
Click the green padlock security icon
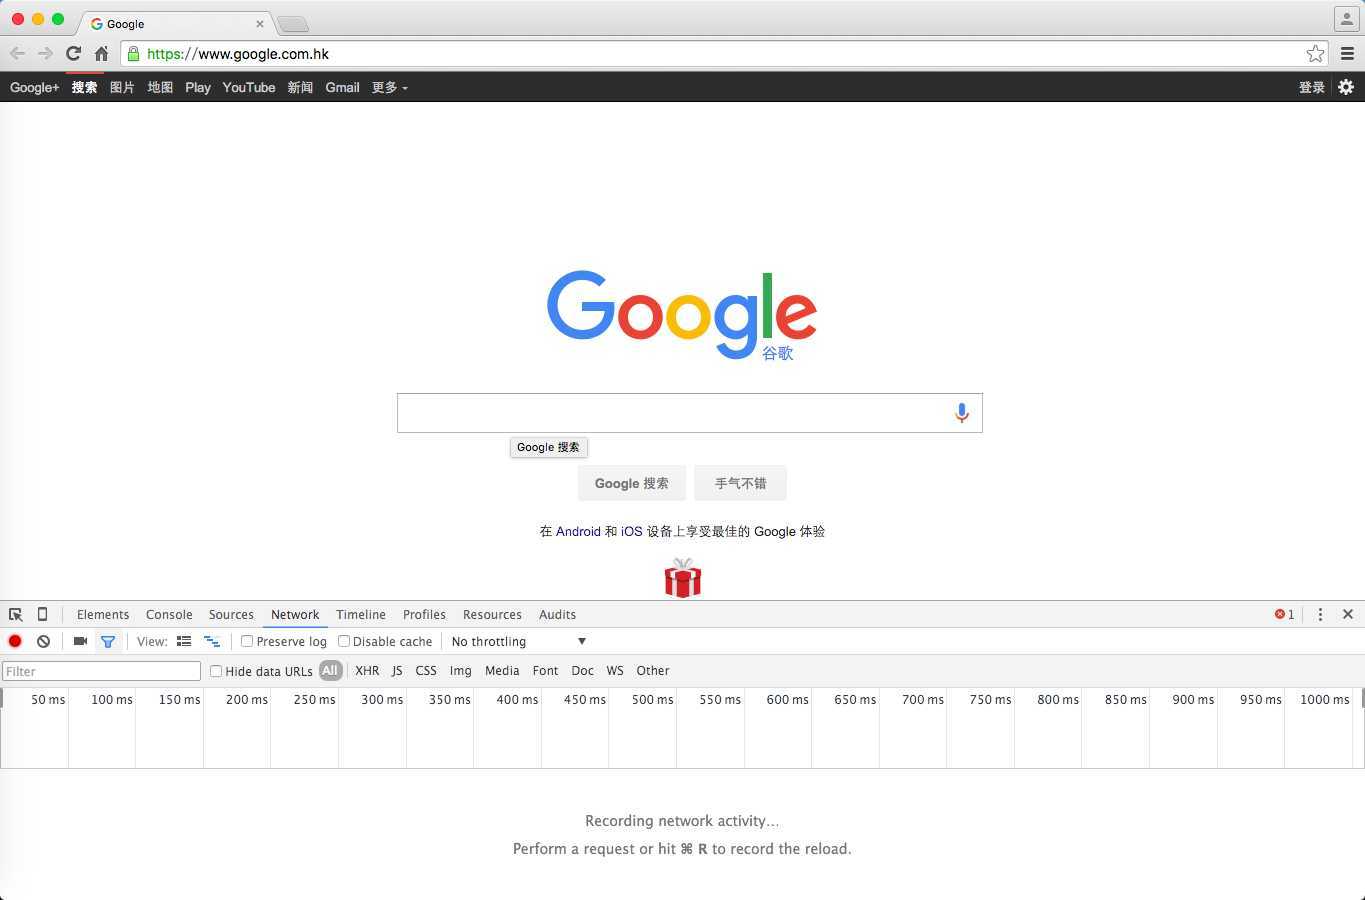tap(133, 54)
